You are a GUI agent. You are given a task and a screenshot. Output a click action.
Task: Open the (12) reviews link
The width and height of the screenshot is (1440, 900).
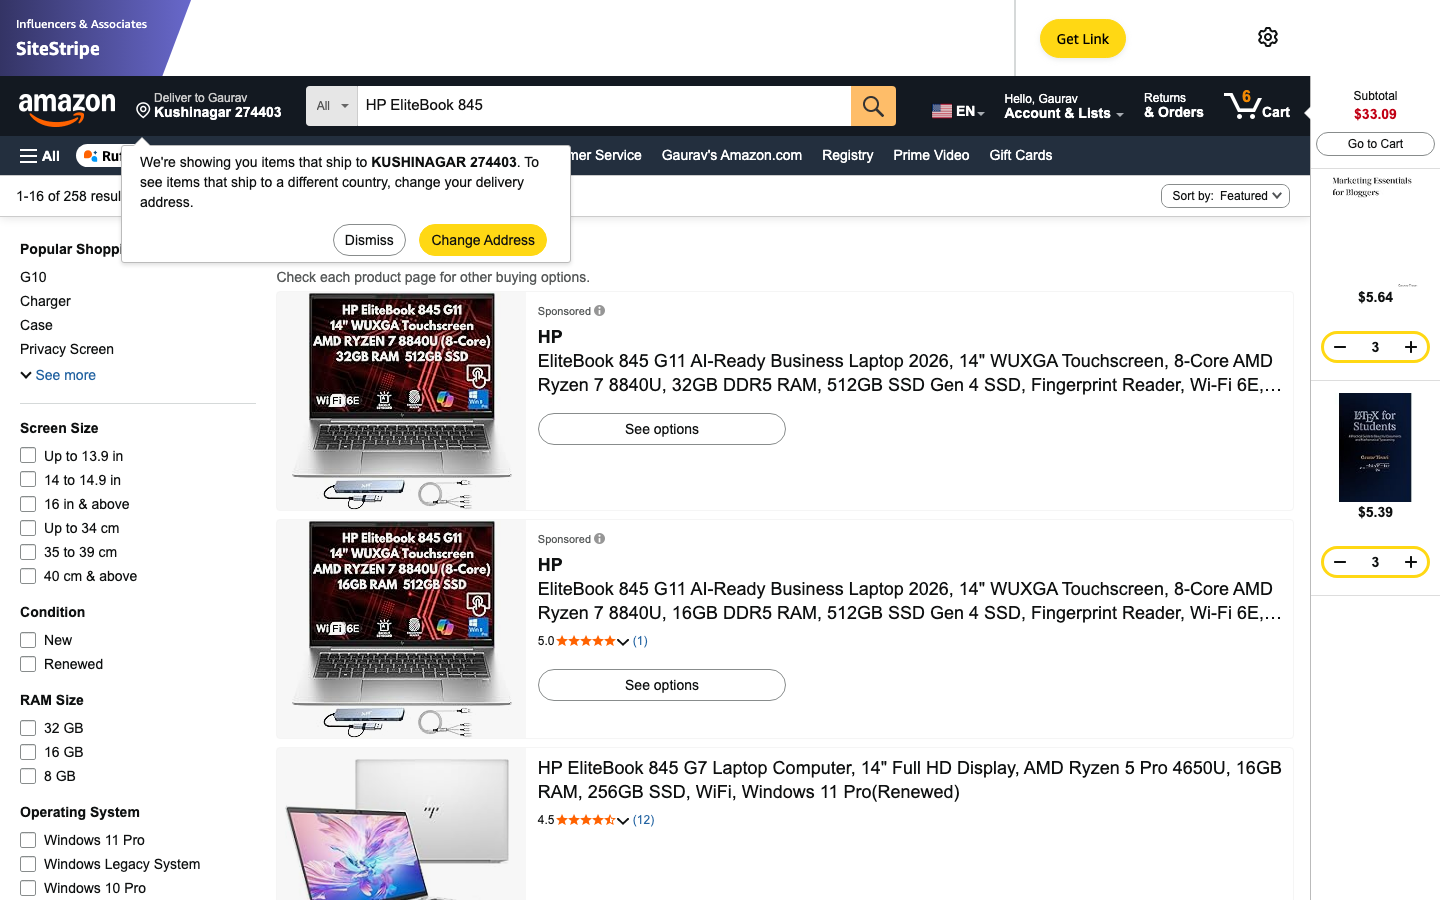(643, 820)
